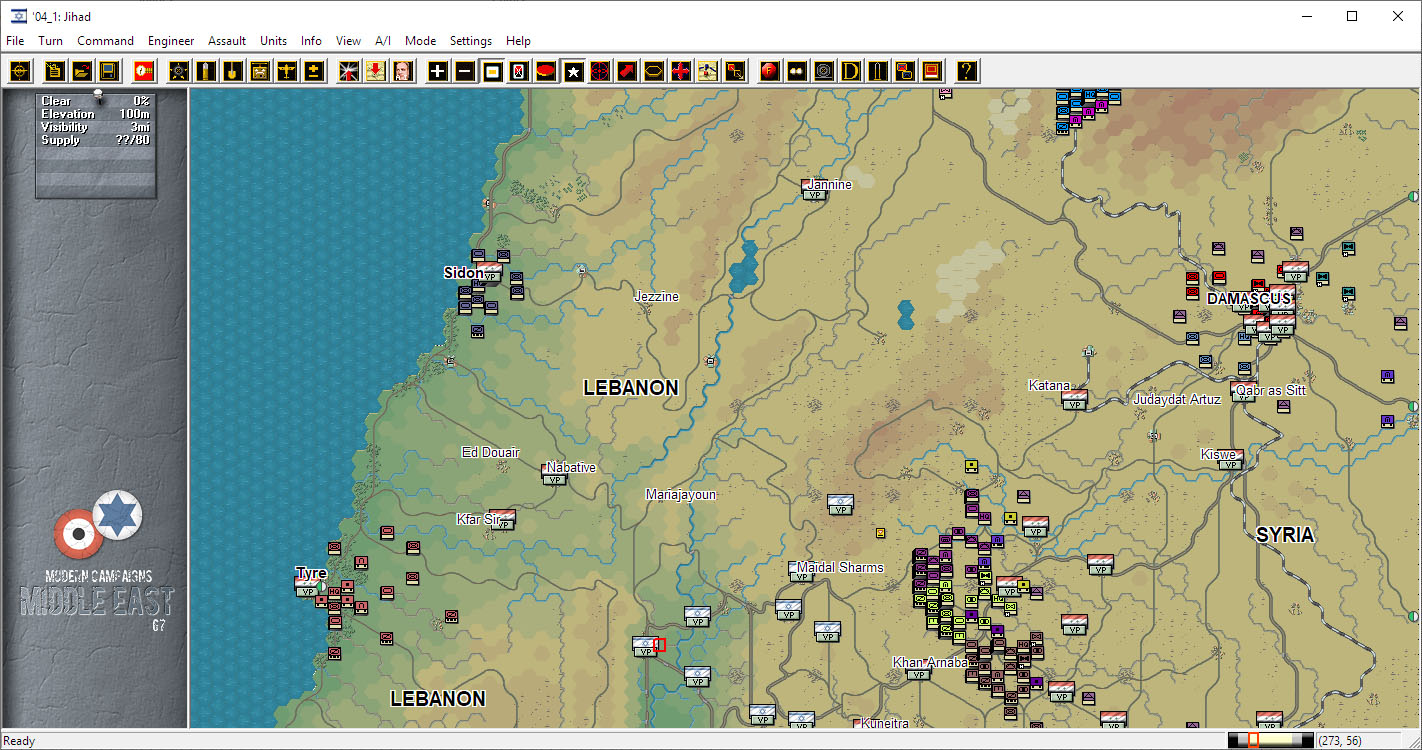Click the plus-over-minus toolbar icon
This screenshot has width=1422, height=750.
[314, 71]
